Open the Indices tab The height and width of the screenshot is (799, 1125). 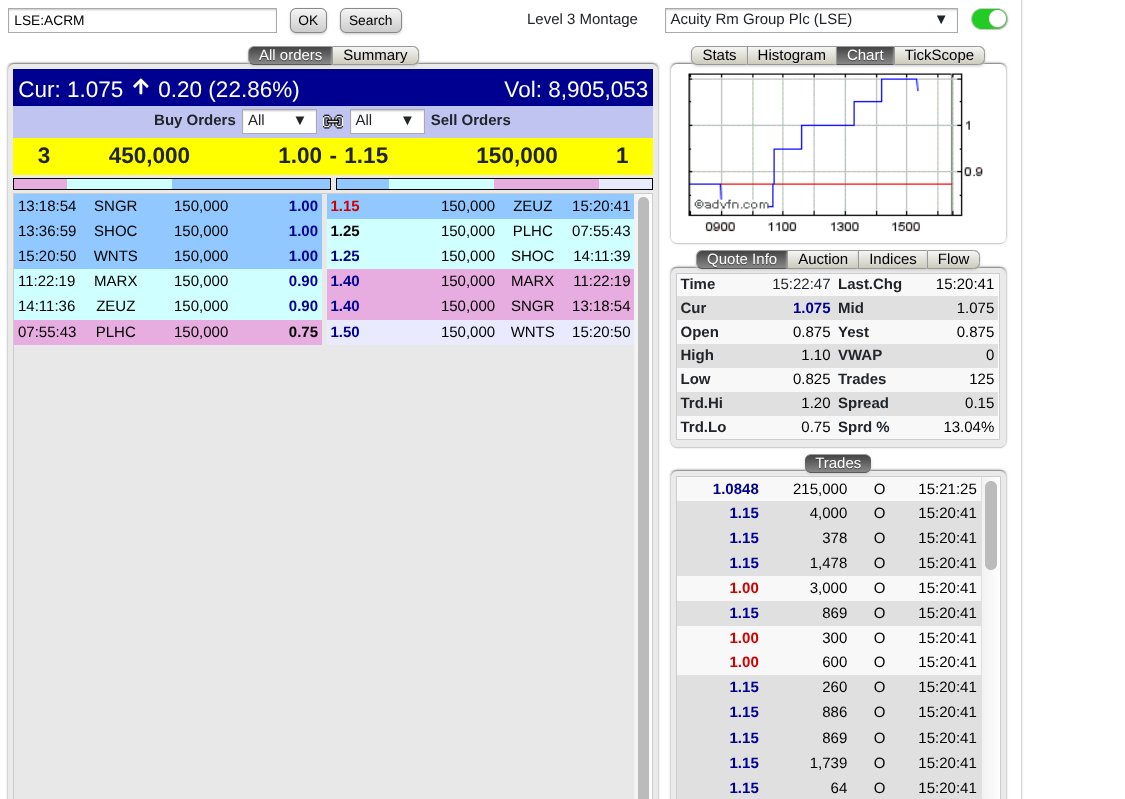tap(893, 259)
